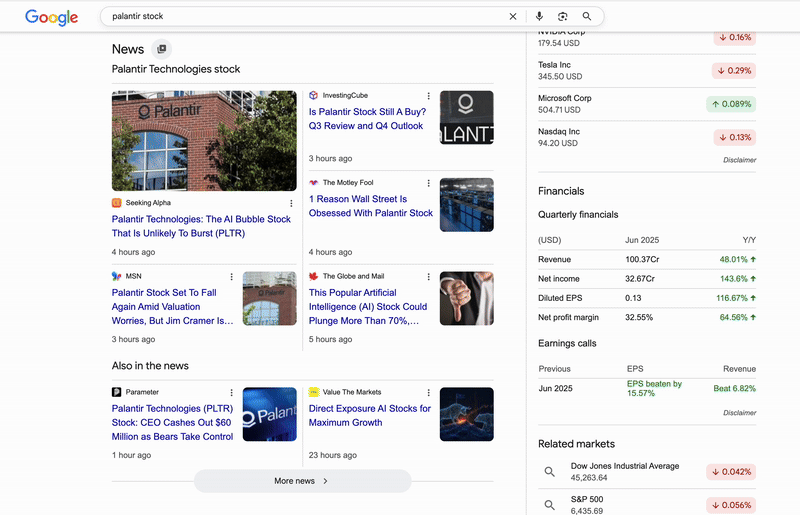800x515 pixels.
Task: Click the bull and bear thumbnail
Action: [466, 414]
